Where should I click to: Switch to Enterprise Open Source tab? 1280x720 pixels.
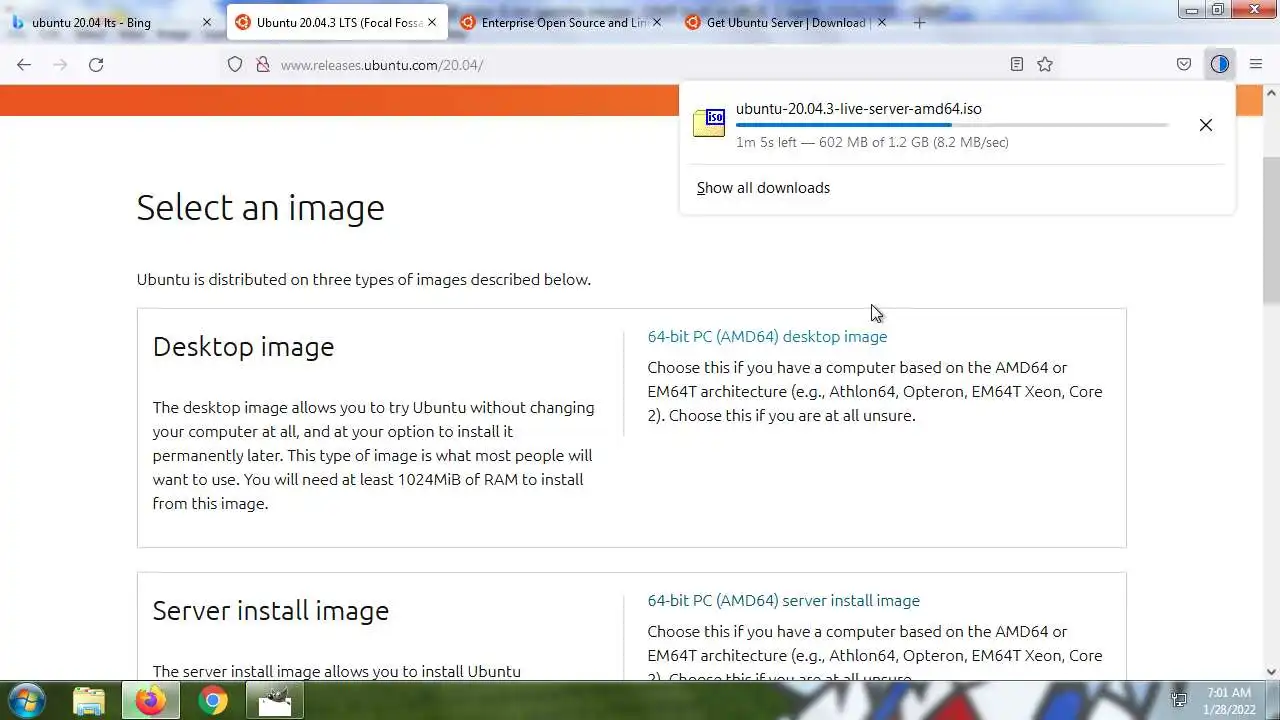click(560, 22)
